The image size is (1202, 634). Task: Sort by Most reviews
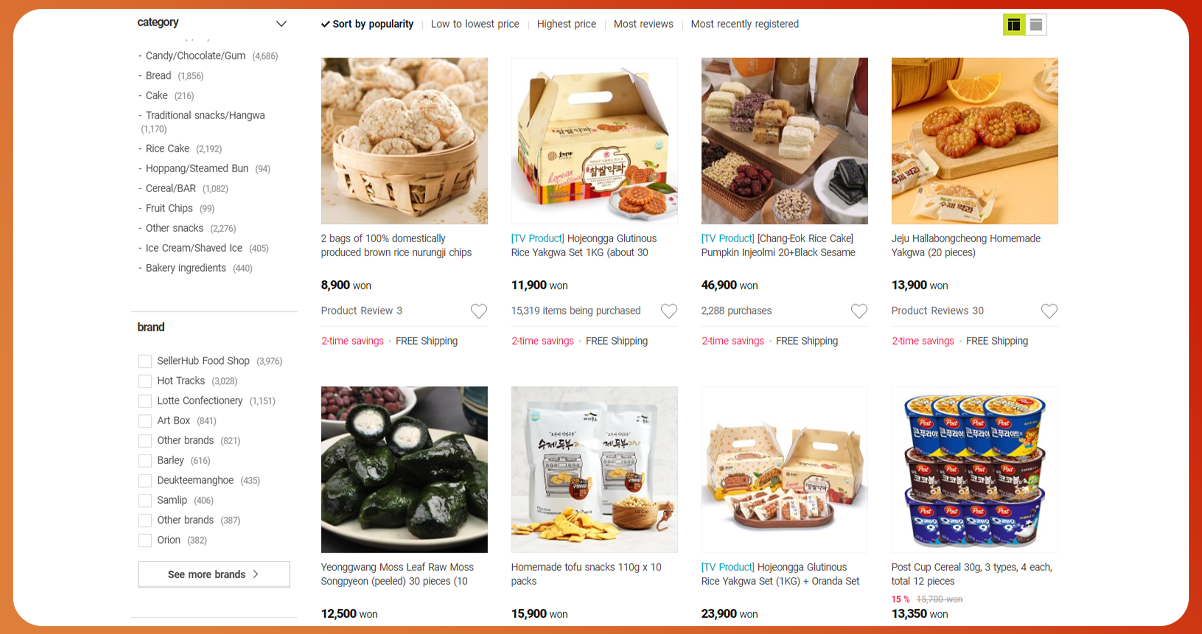643,24
